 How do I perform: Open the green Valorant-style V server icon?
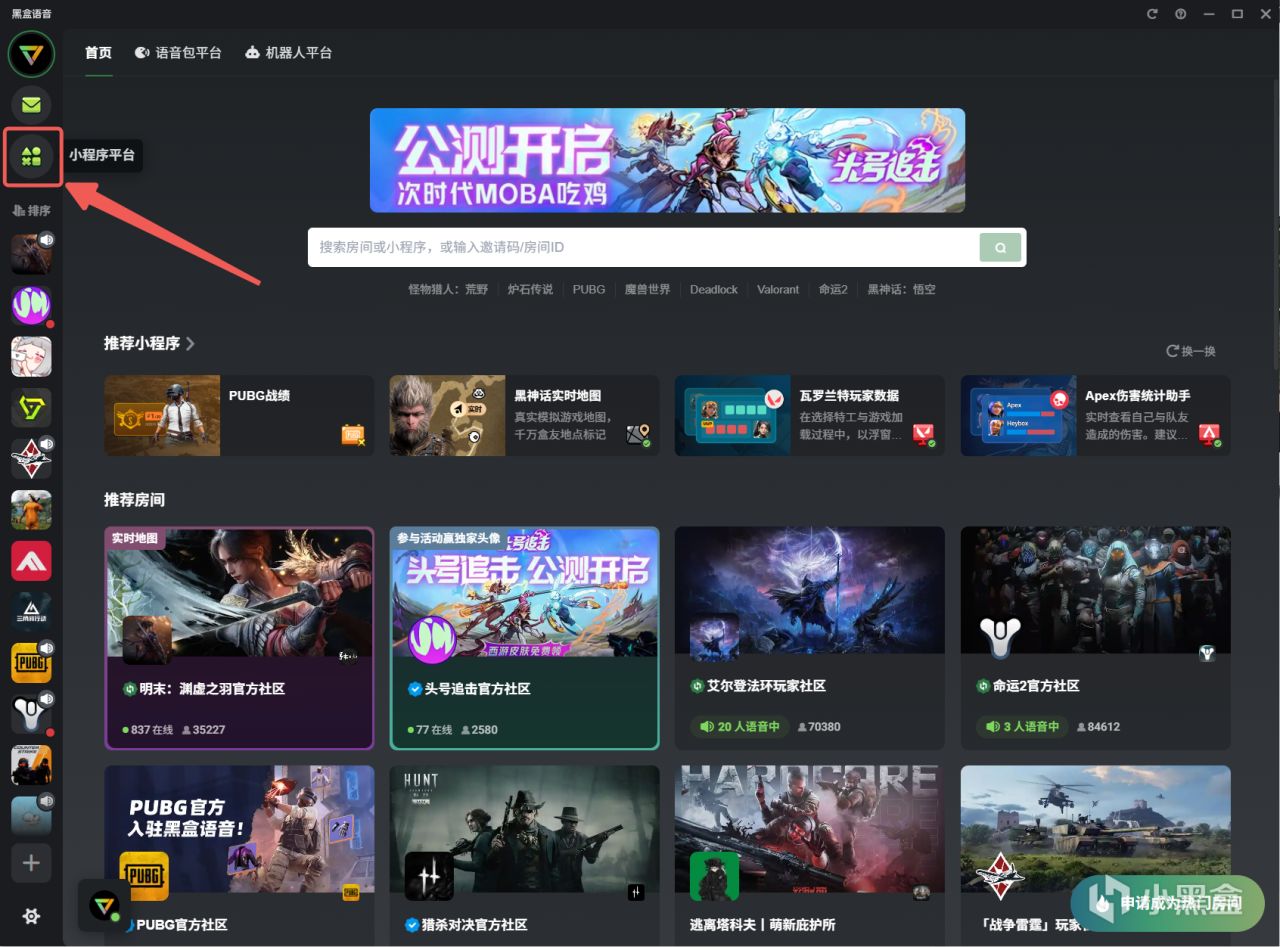point(31,407)
